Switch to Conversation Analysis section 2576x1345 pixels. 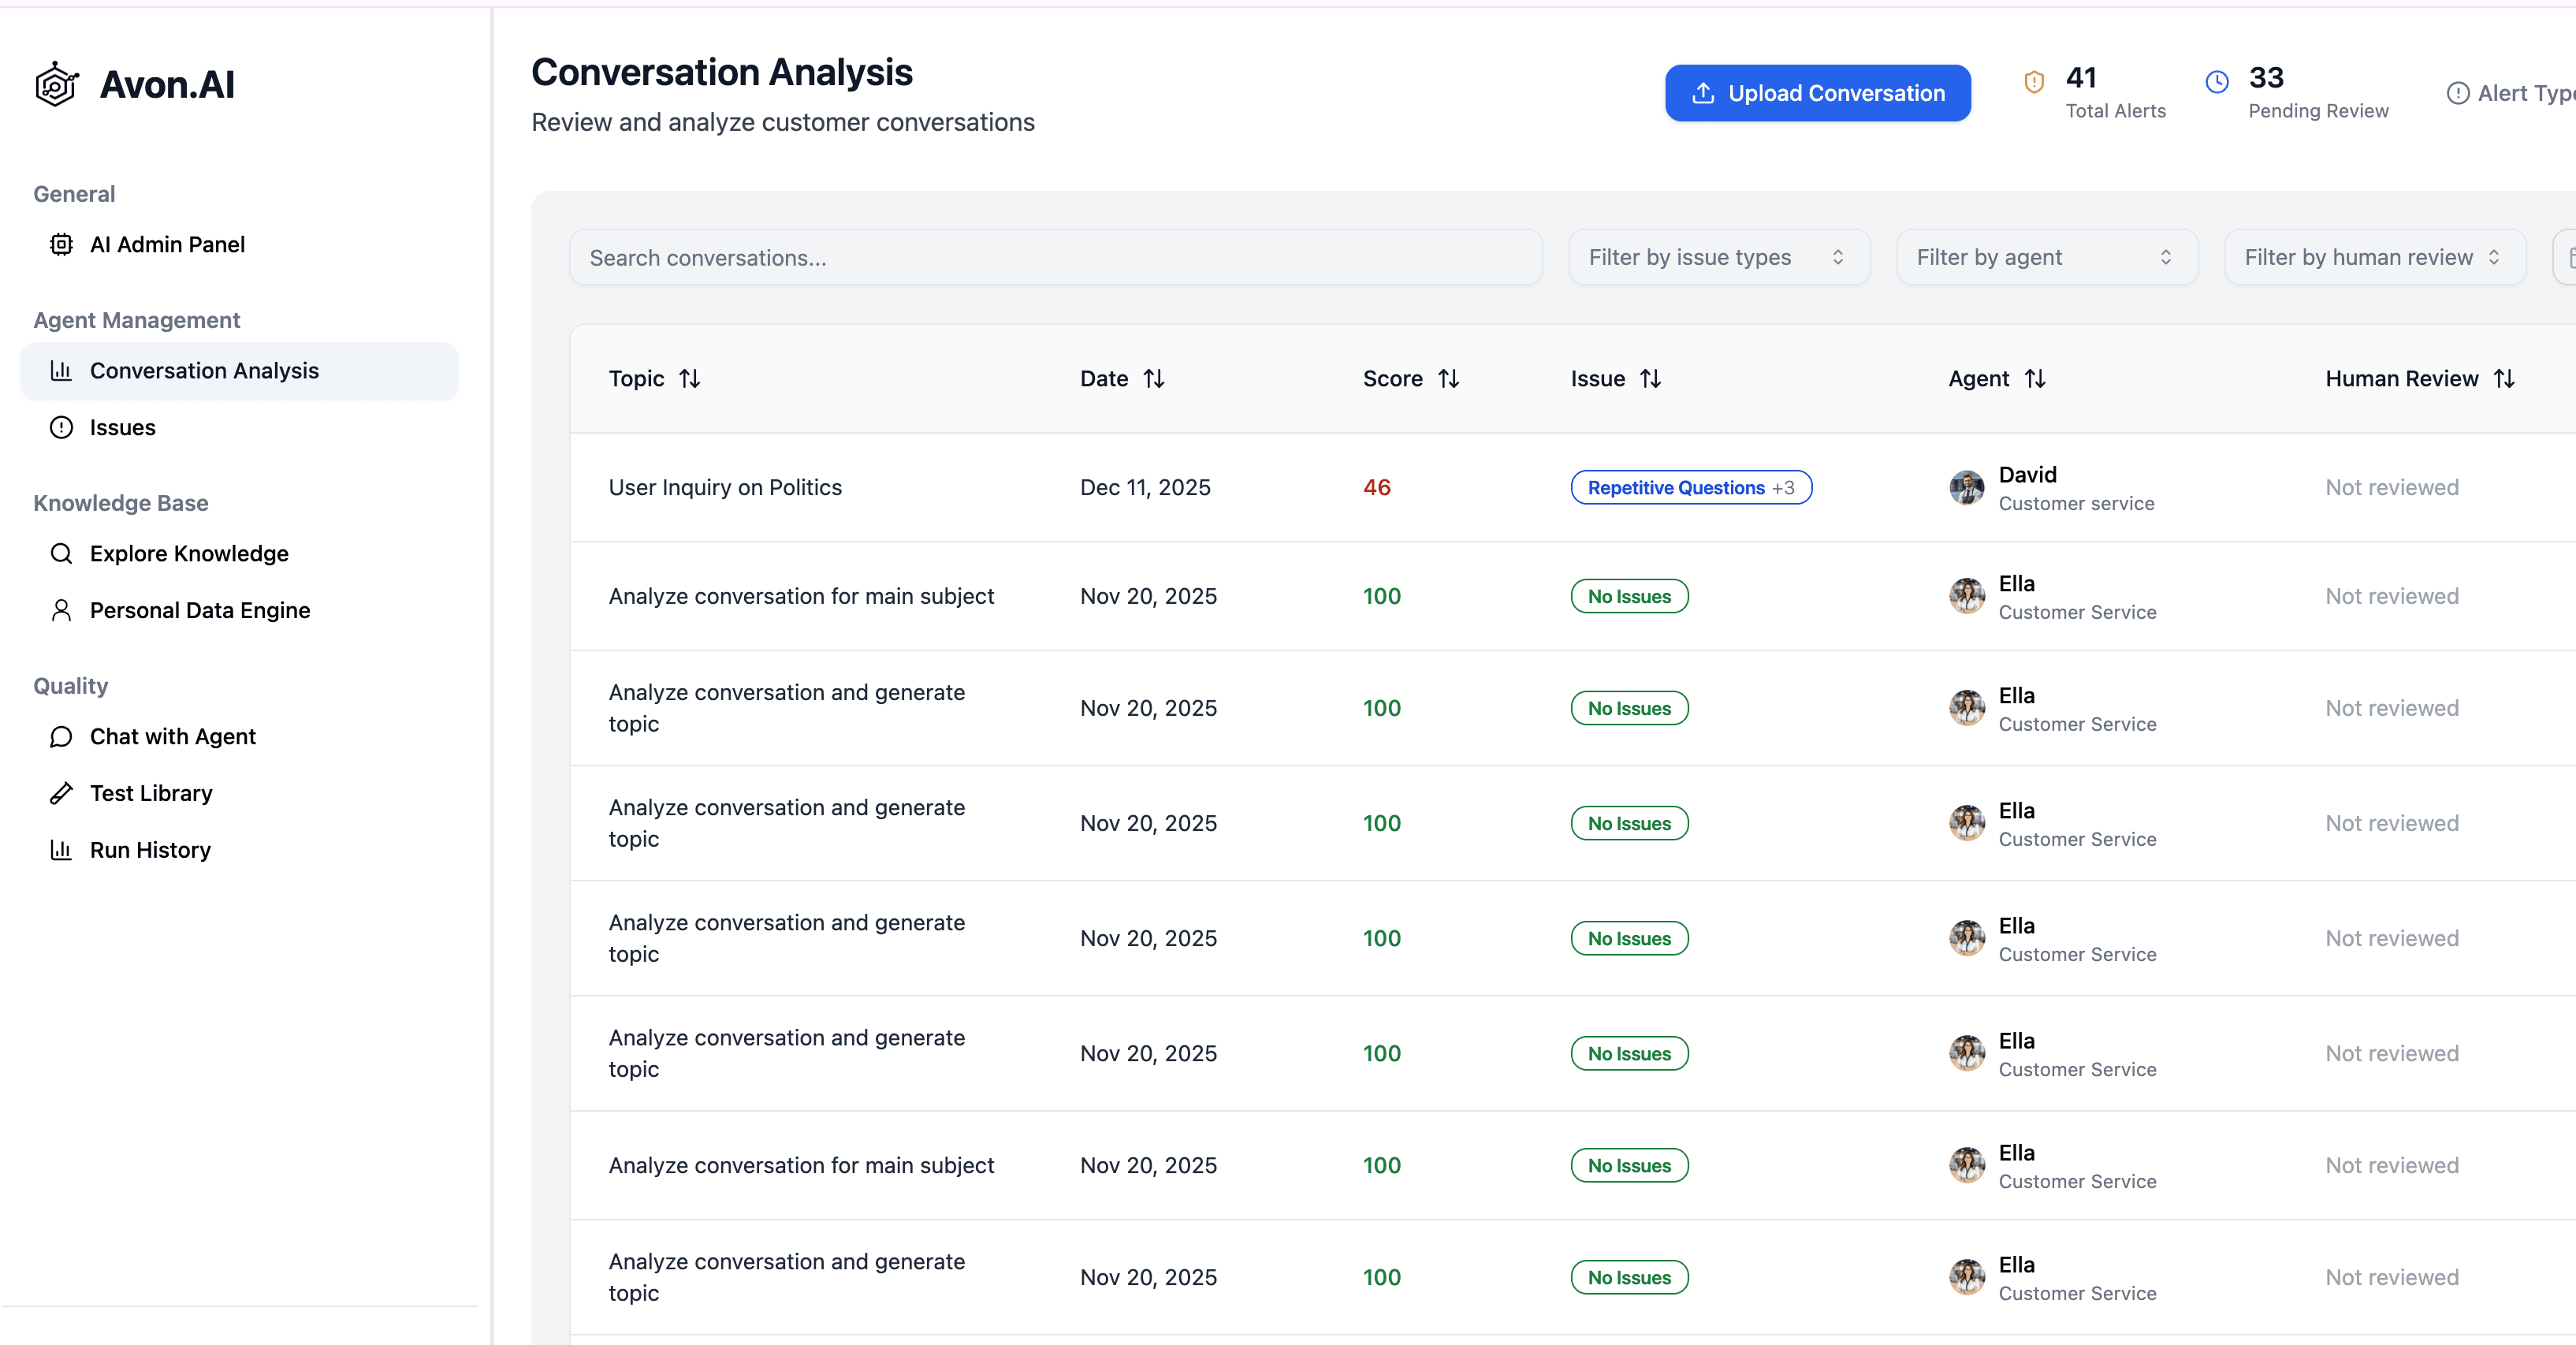point(204,370)
